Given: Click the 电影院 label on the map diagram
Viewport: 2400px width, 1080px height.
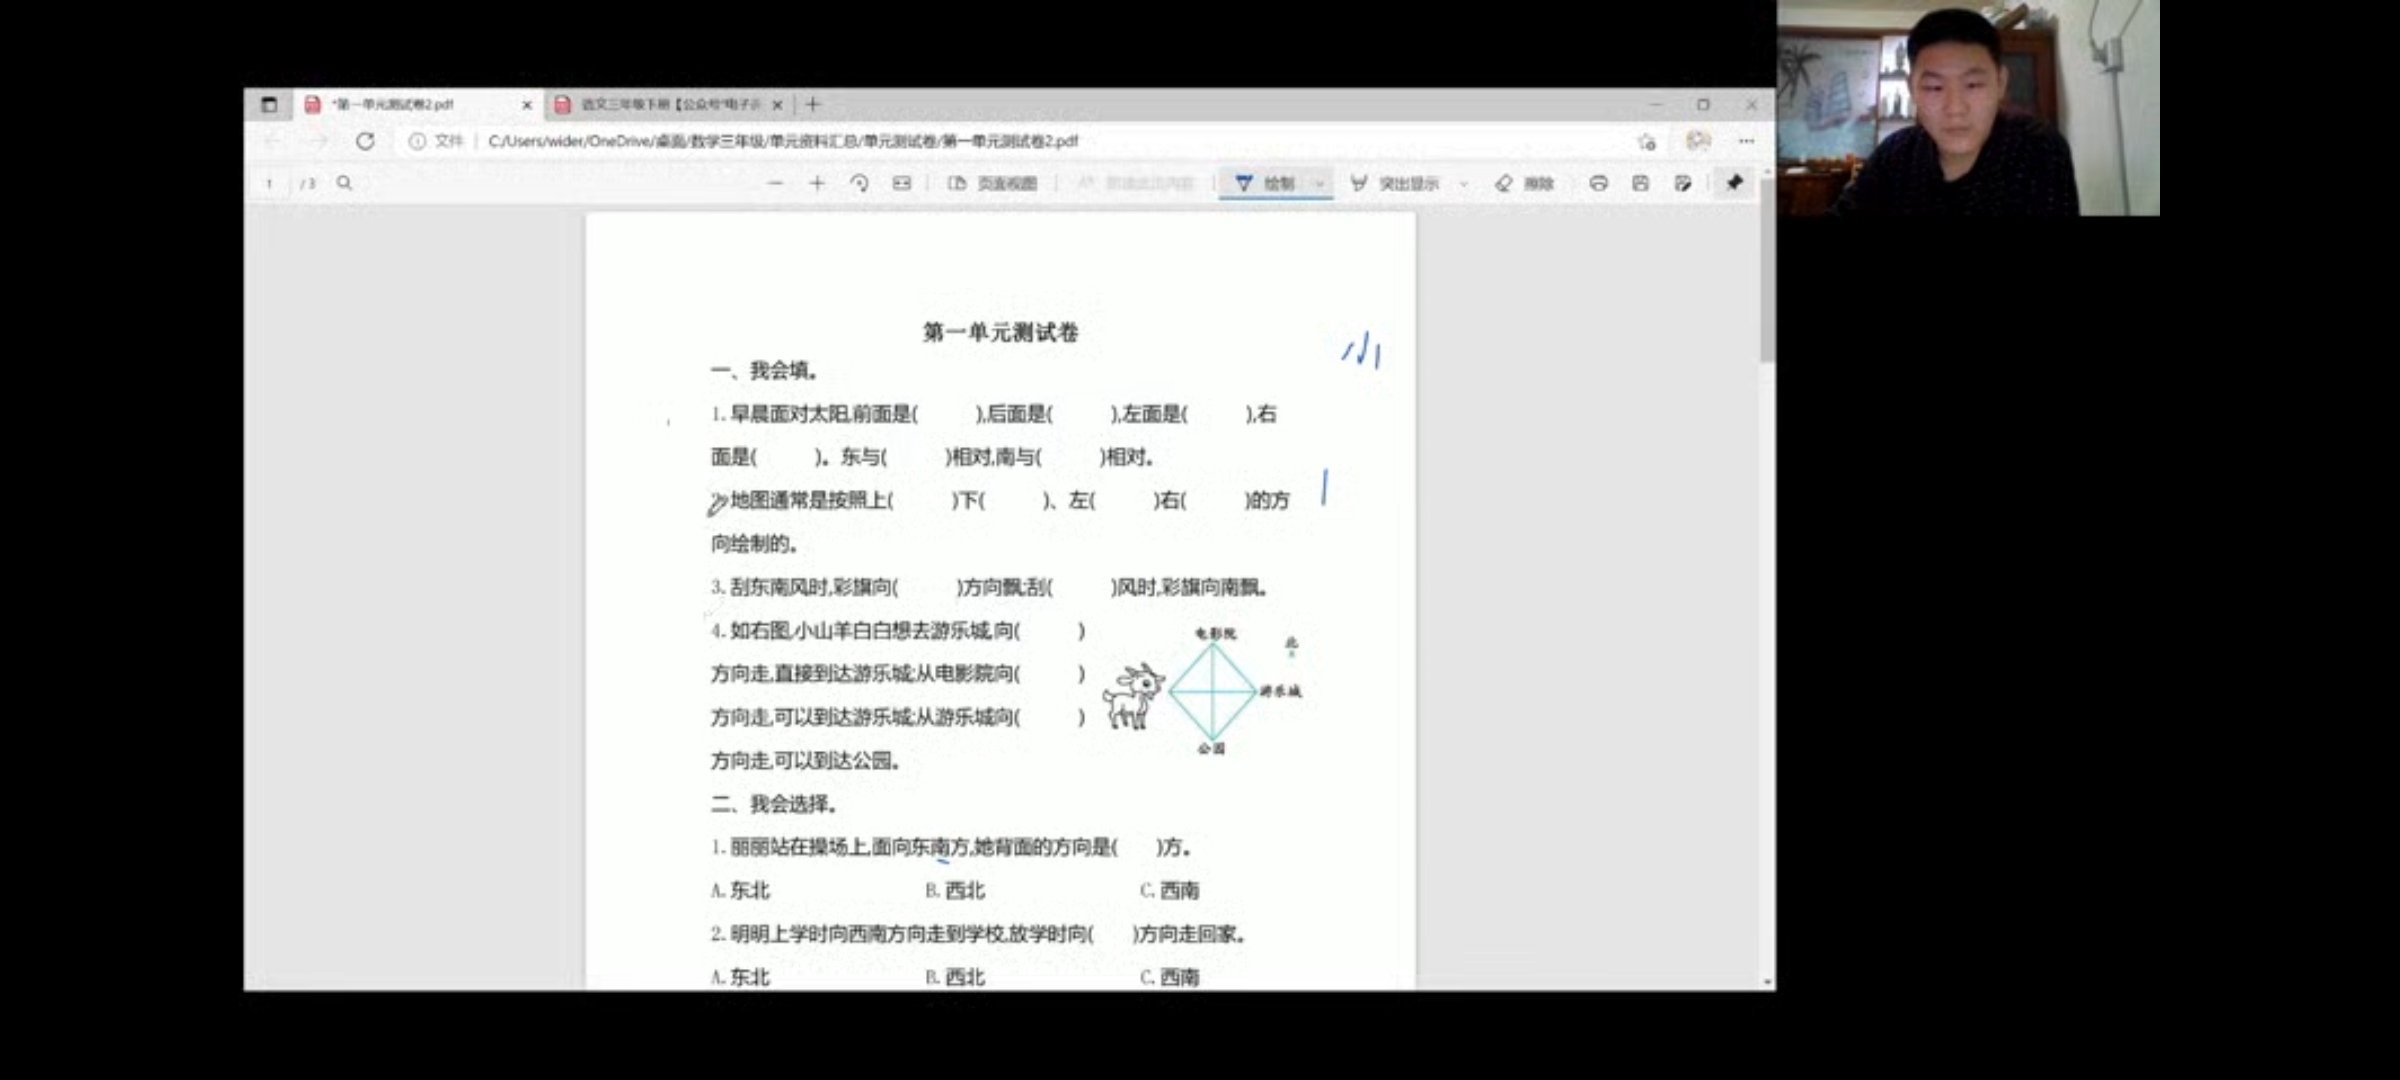Looking at the screenshot, I should click(1215, 633).
